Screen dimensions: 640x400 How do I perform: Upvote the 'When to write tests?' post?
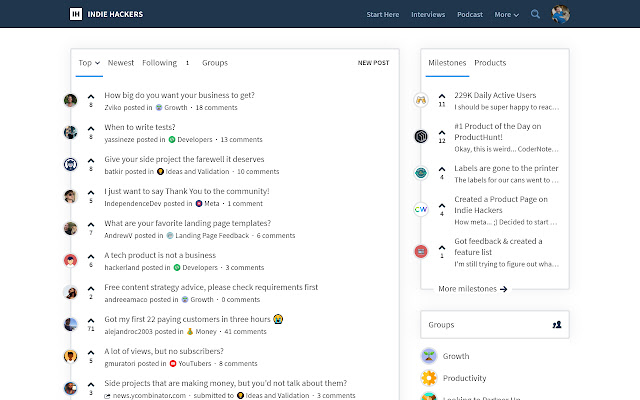click(x=91, y=129)
